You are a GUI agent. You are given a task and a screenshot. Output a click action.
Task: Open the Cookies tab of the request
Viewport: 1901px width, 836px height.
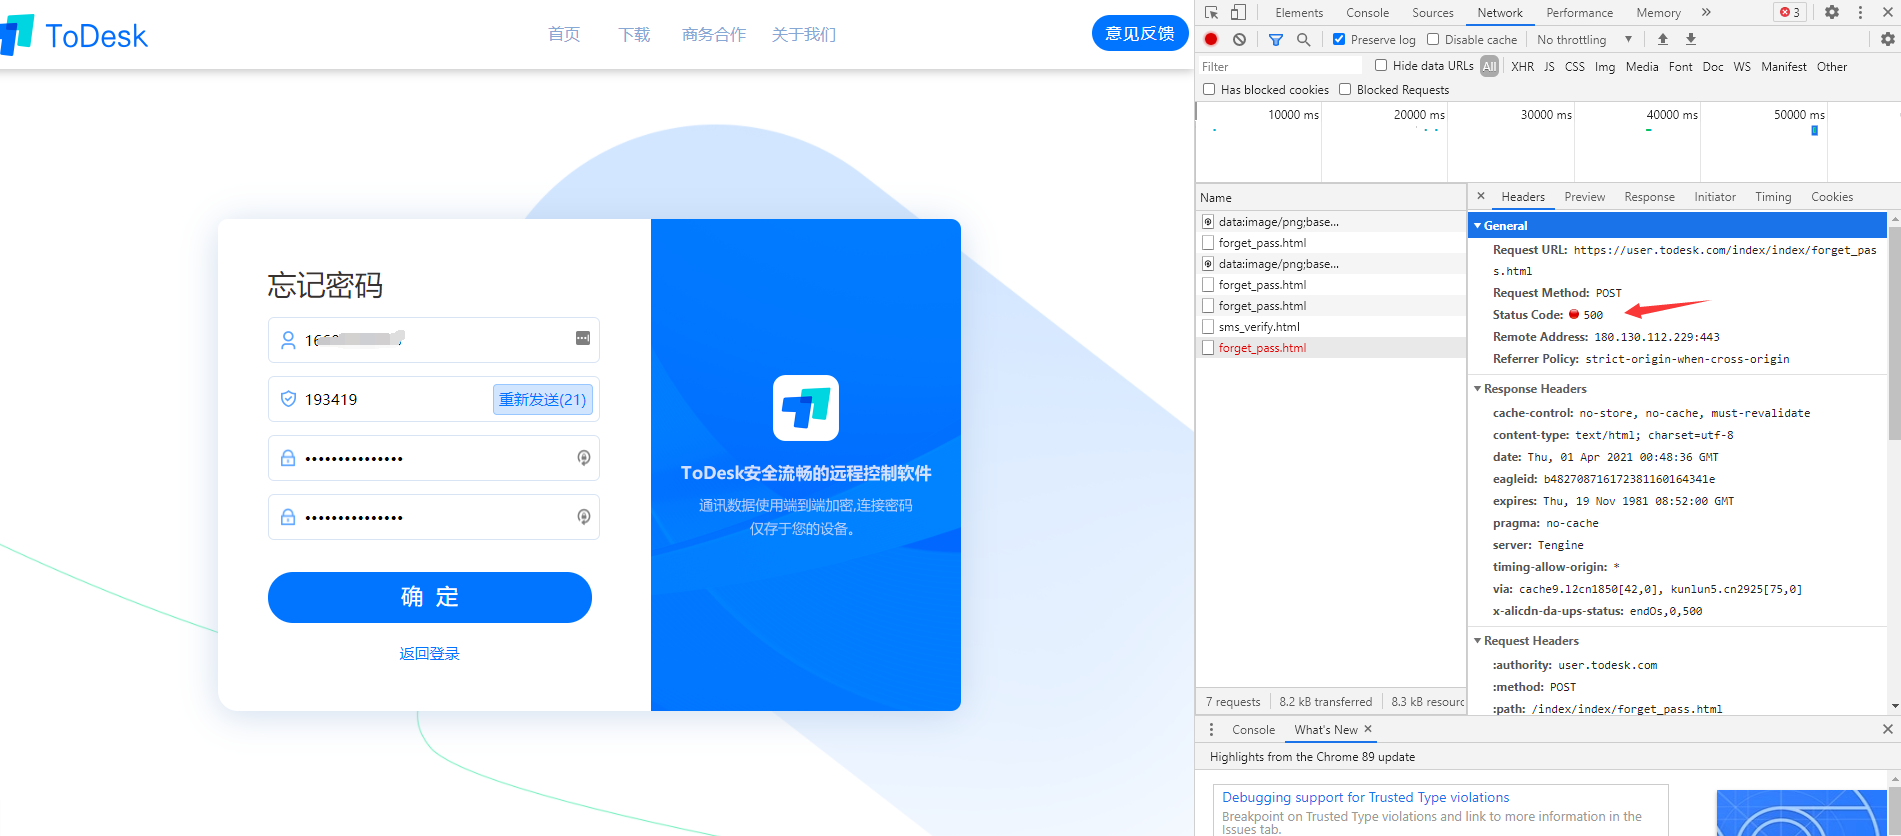click(x=1832, y=197)
